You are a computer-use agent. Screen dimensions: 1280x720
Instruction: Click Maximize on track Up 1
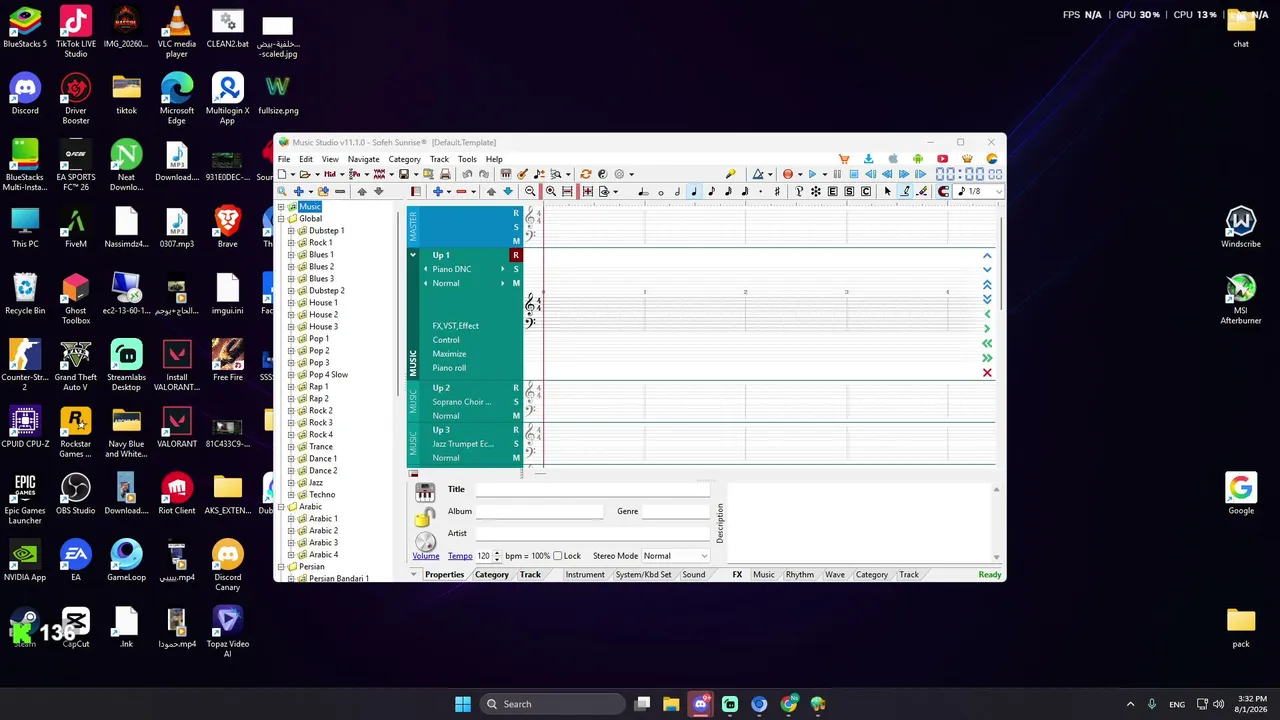click(x=449, y=354)
